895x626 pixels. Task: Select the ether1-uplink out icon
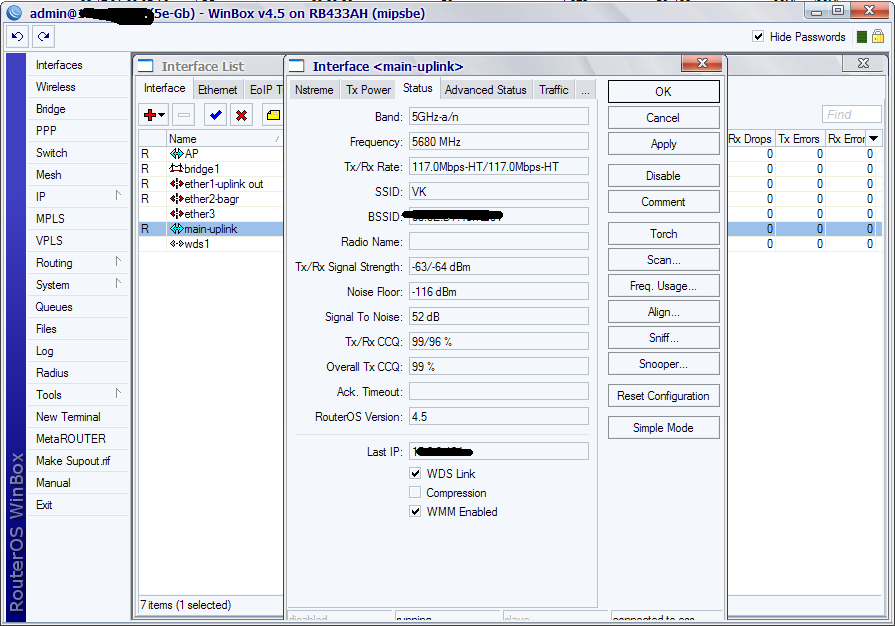click(x=176, y=184)
